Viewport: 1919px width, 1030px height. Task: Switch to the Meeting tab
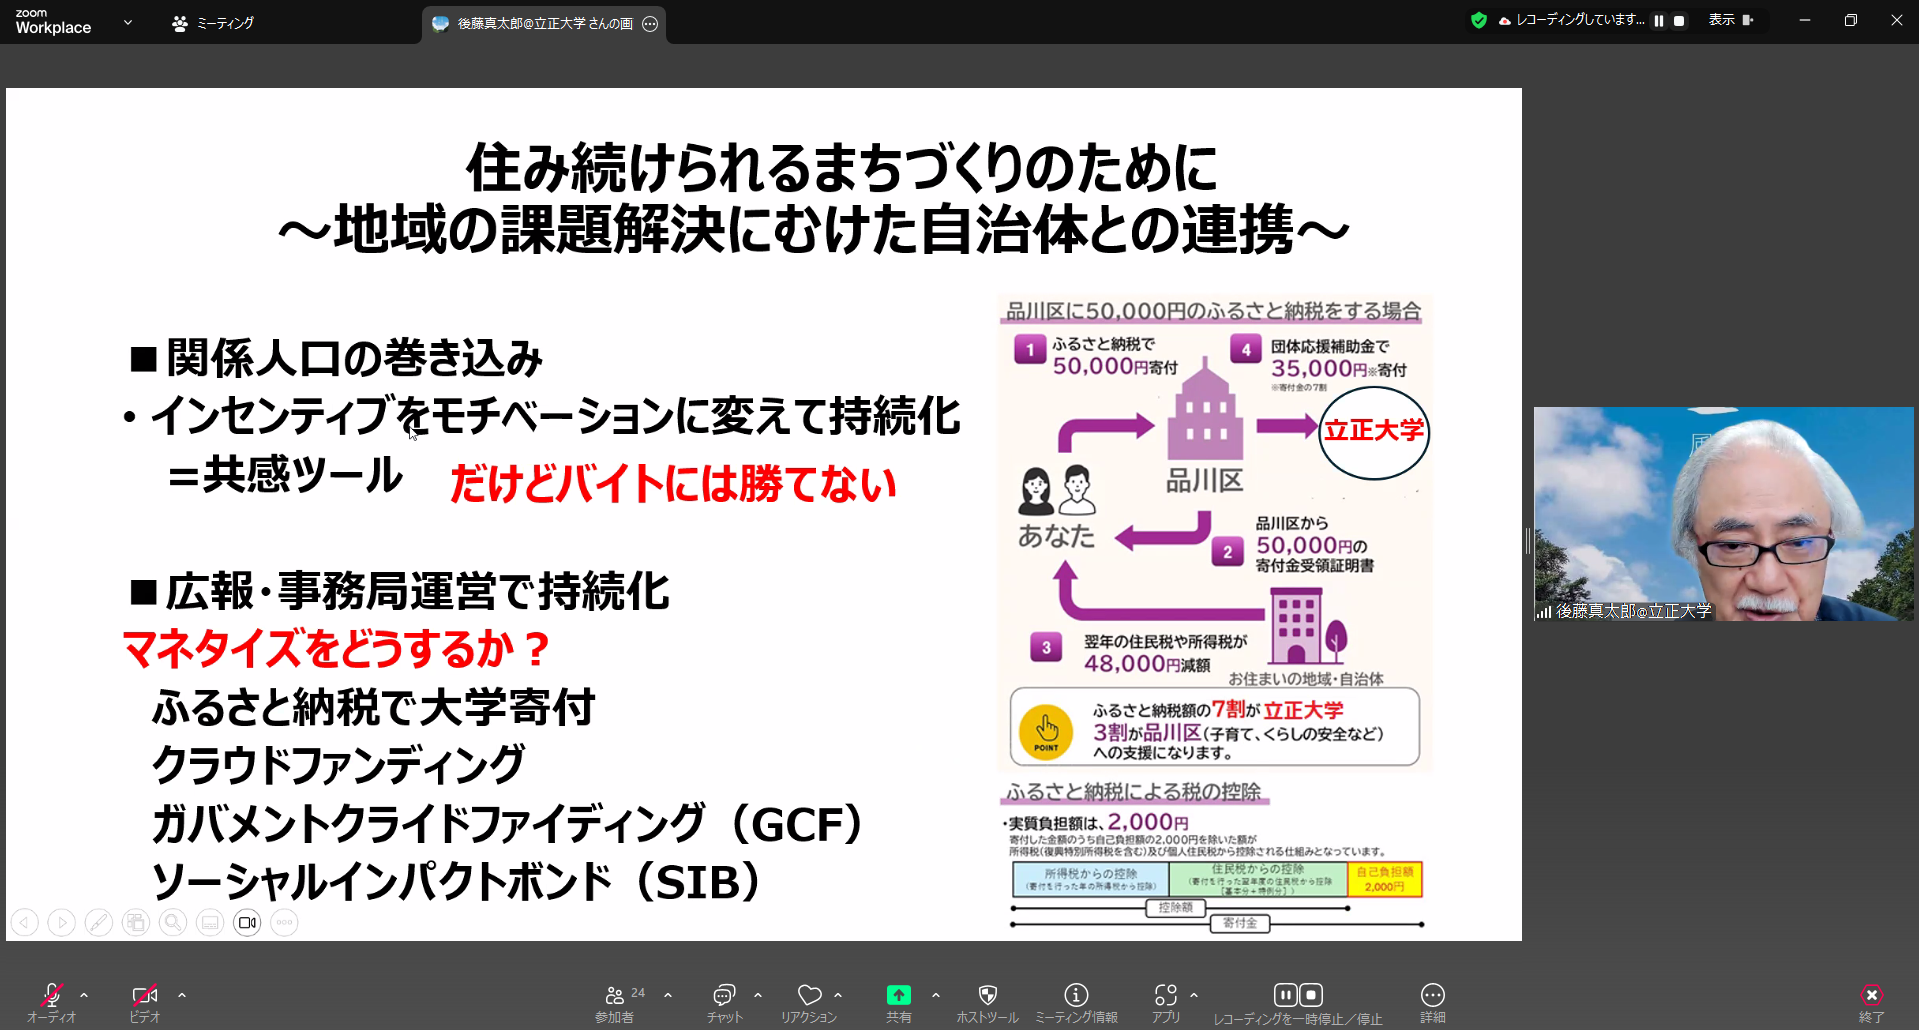click(213, 23)
